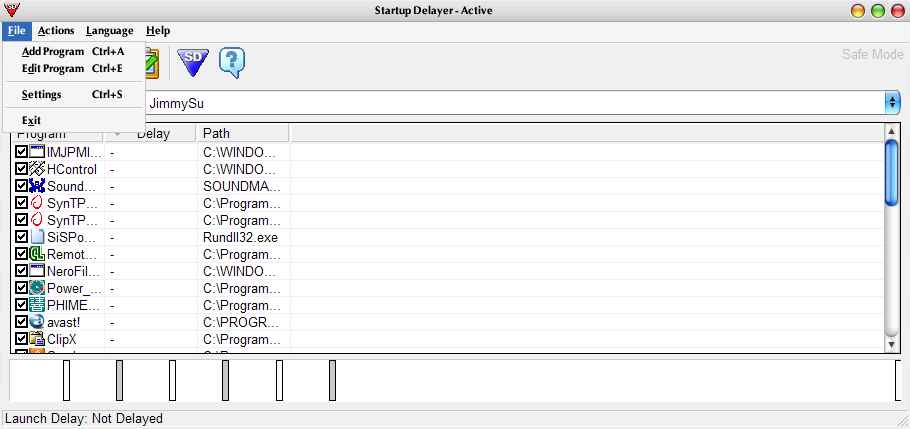
Task: Open Settings from the File menu
Action: pyautogui.click(x=73, y=94)
